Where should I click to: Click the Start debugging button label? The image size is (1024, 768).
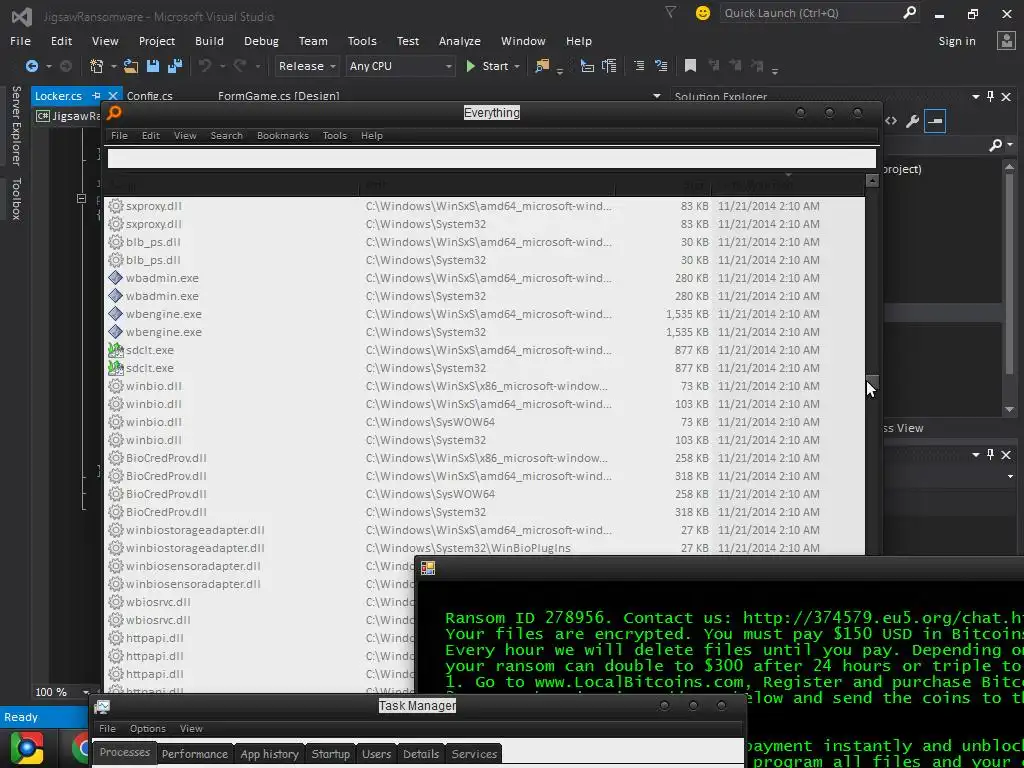[495, 66]
